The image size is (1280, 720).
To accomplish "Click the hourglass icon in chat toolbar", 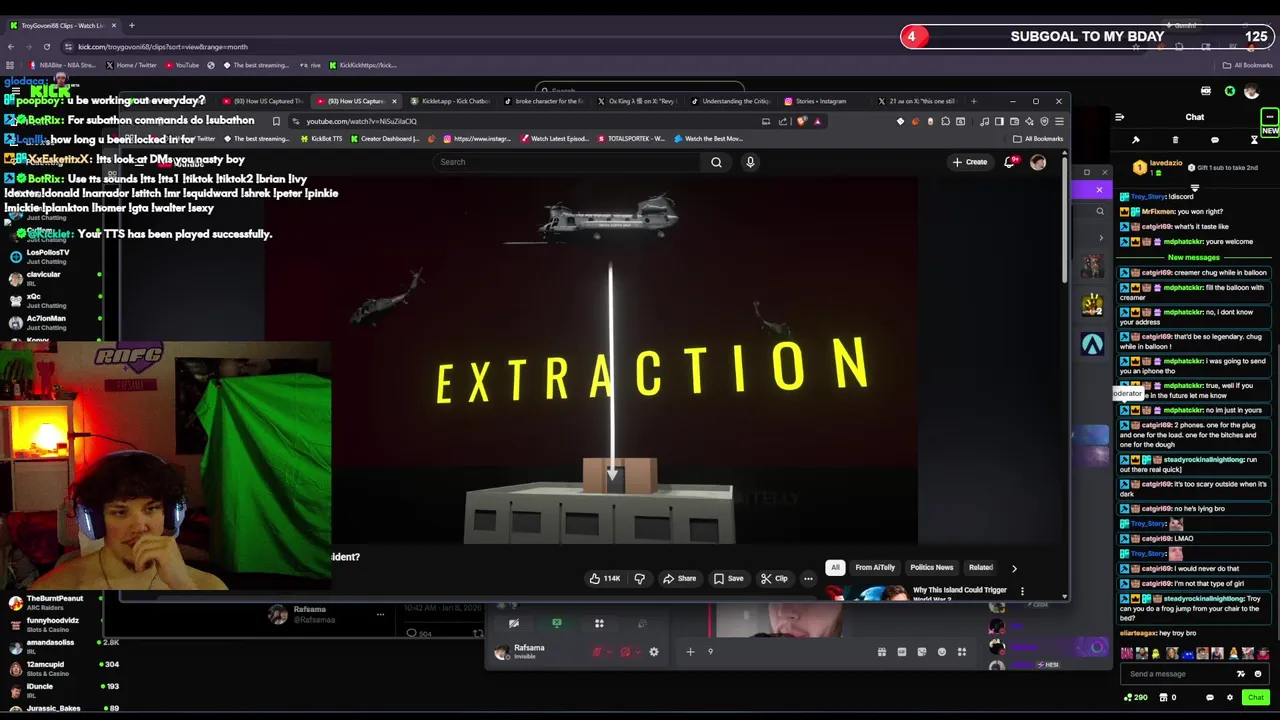I will [1254, 140].
